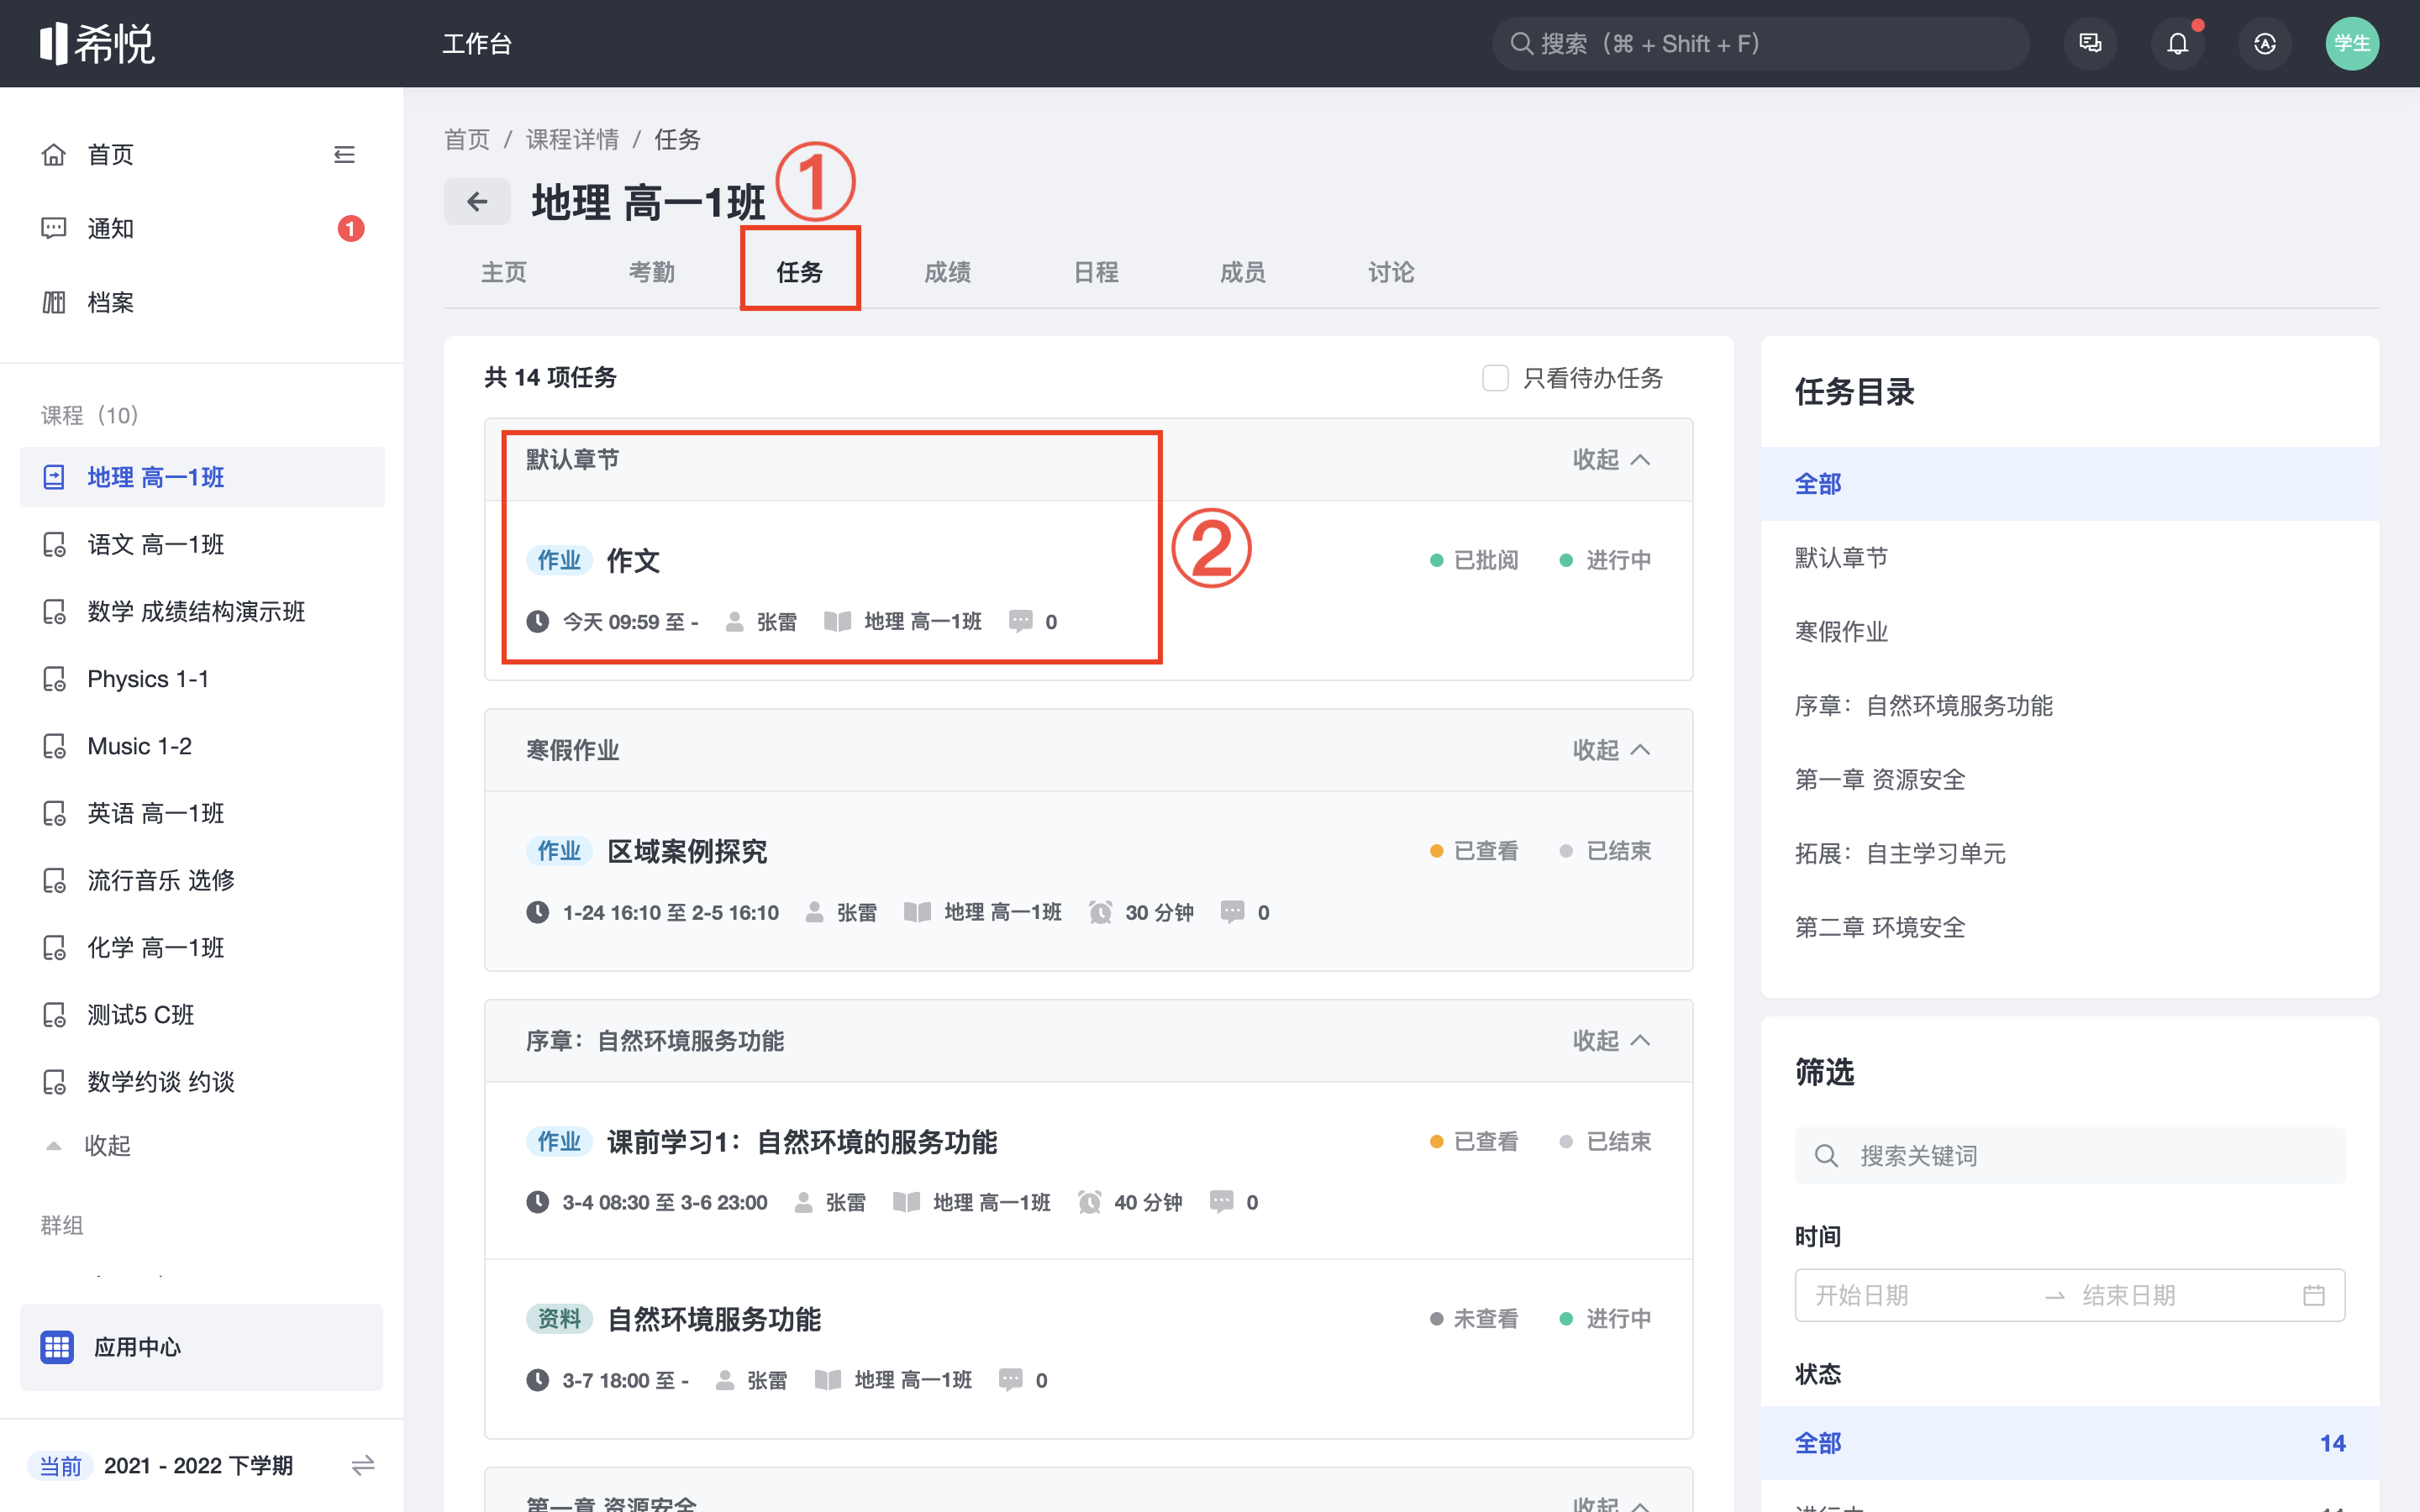This screenshot has height=1512, width=2420.
Task: Open the 区域案例探究 assignment
Action: coord(687,851)
